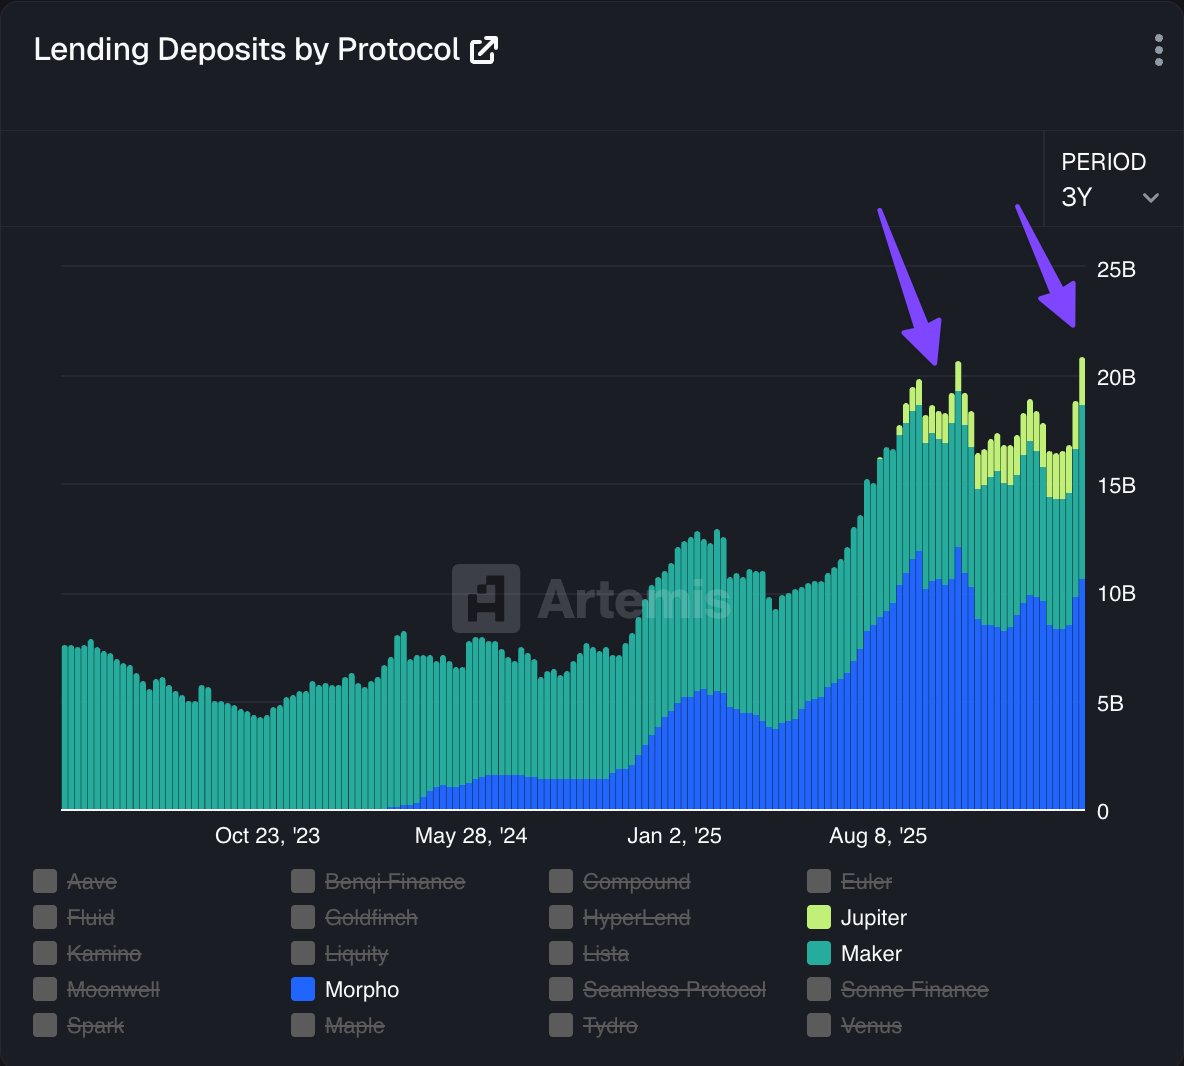The height and width of the screenshot is (1066, 1184).
Task: Click the struck-through Seamless Protocol label
Action: (674, 989)
